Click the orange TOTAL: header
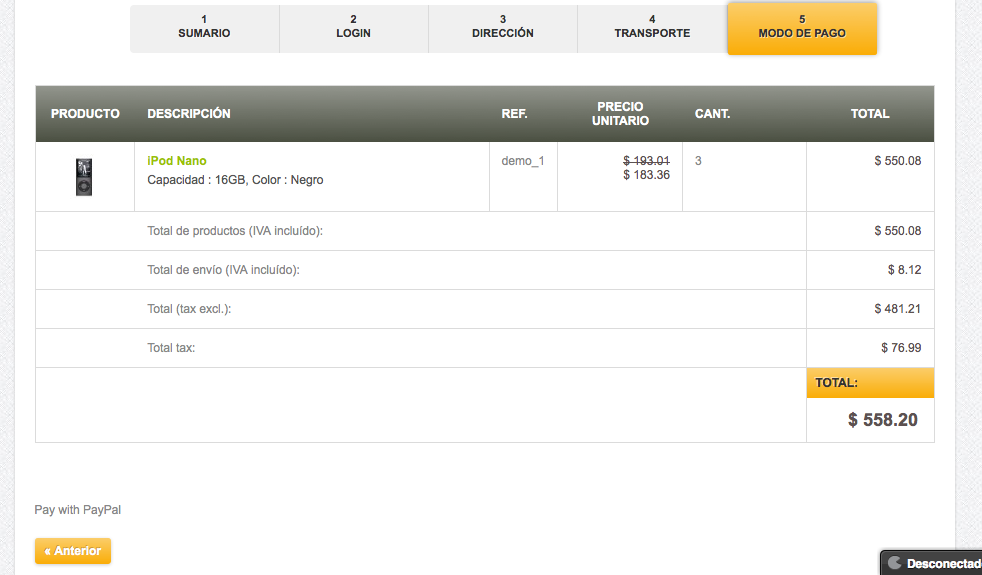982x575 pixels. [x=871, y=383]
